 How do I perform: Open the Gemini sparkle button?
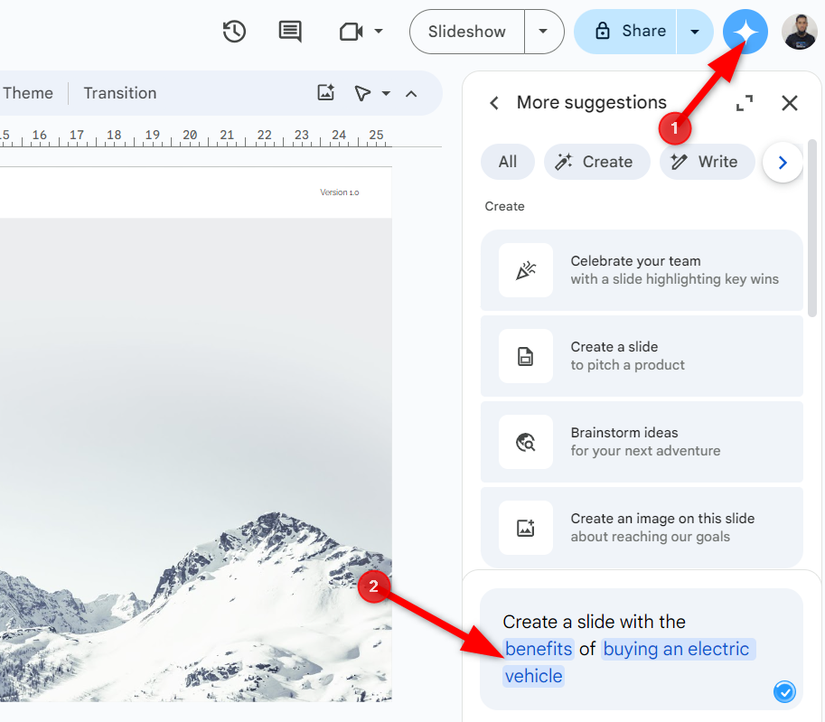pyautogui.click(x=745, y=32)
